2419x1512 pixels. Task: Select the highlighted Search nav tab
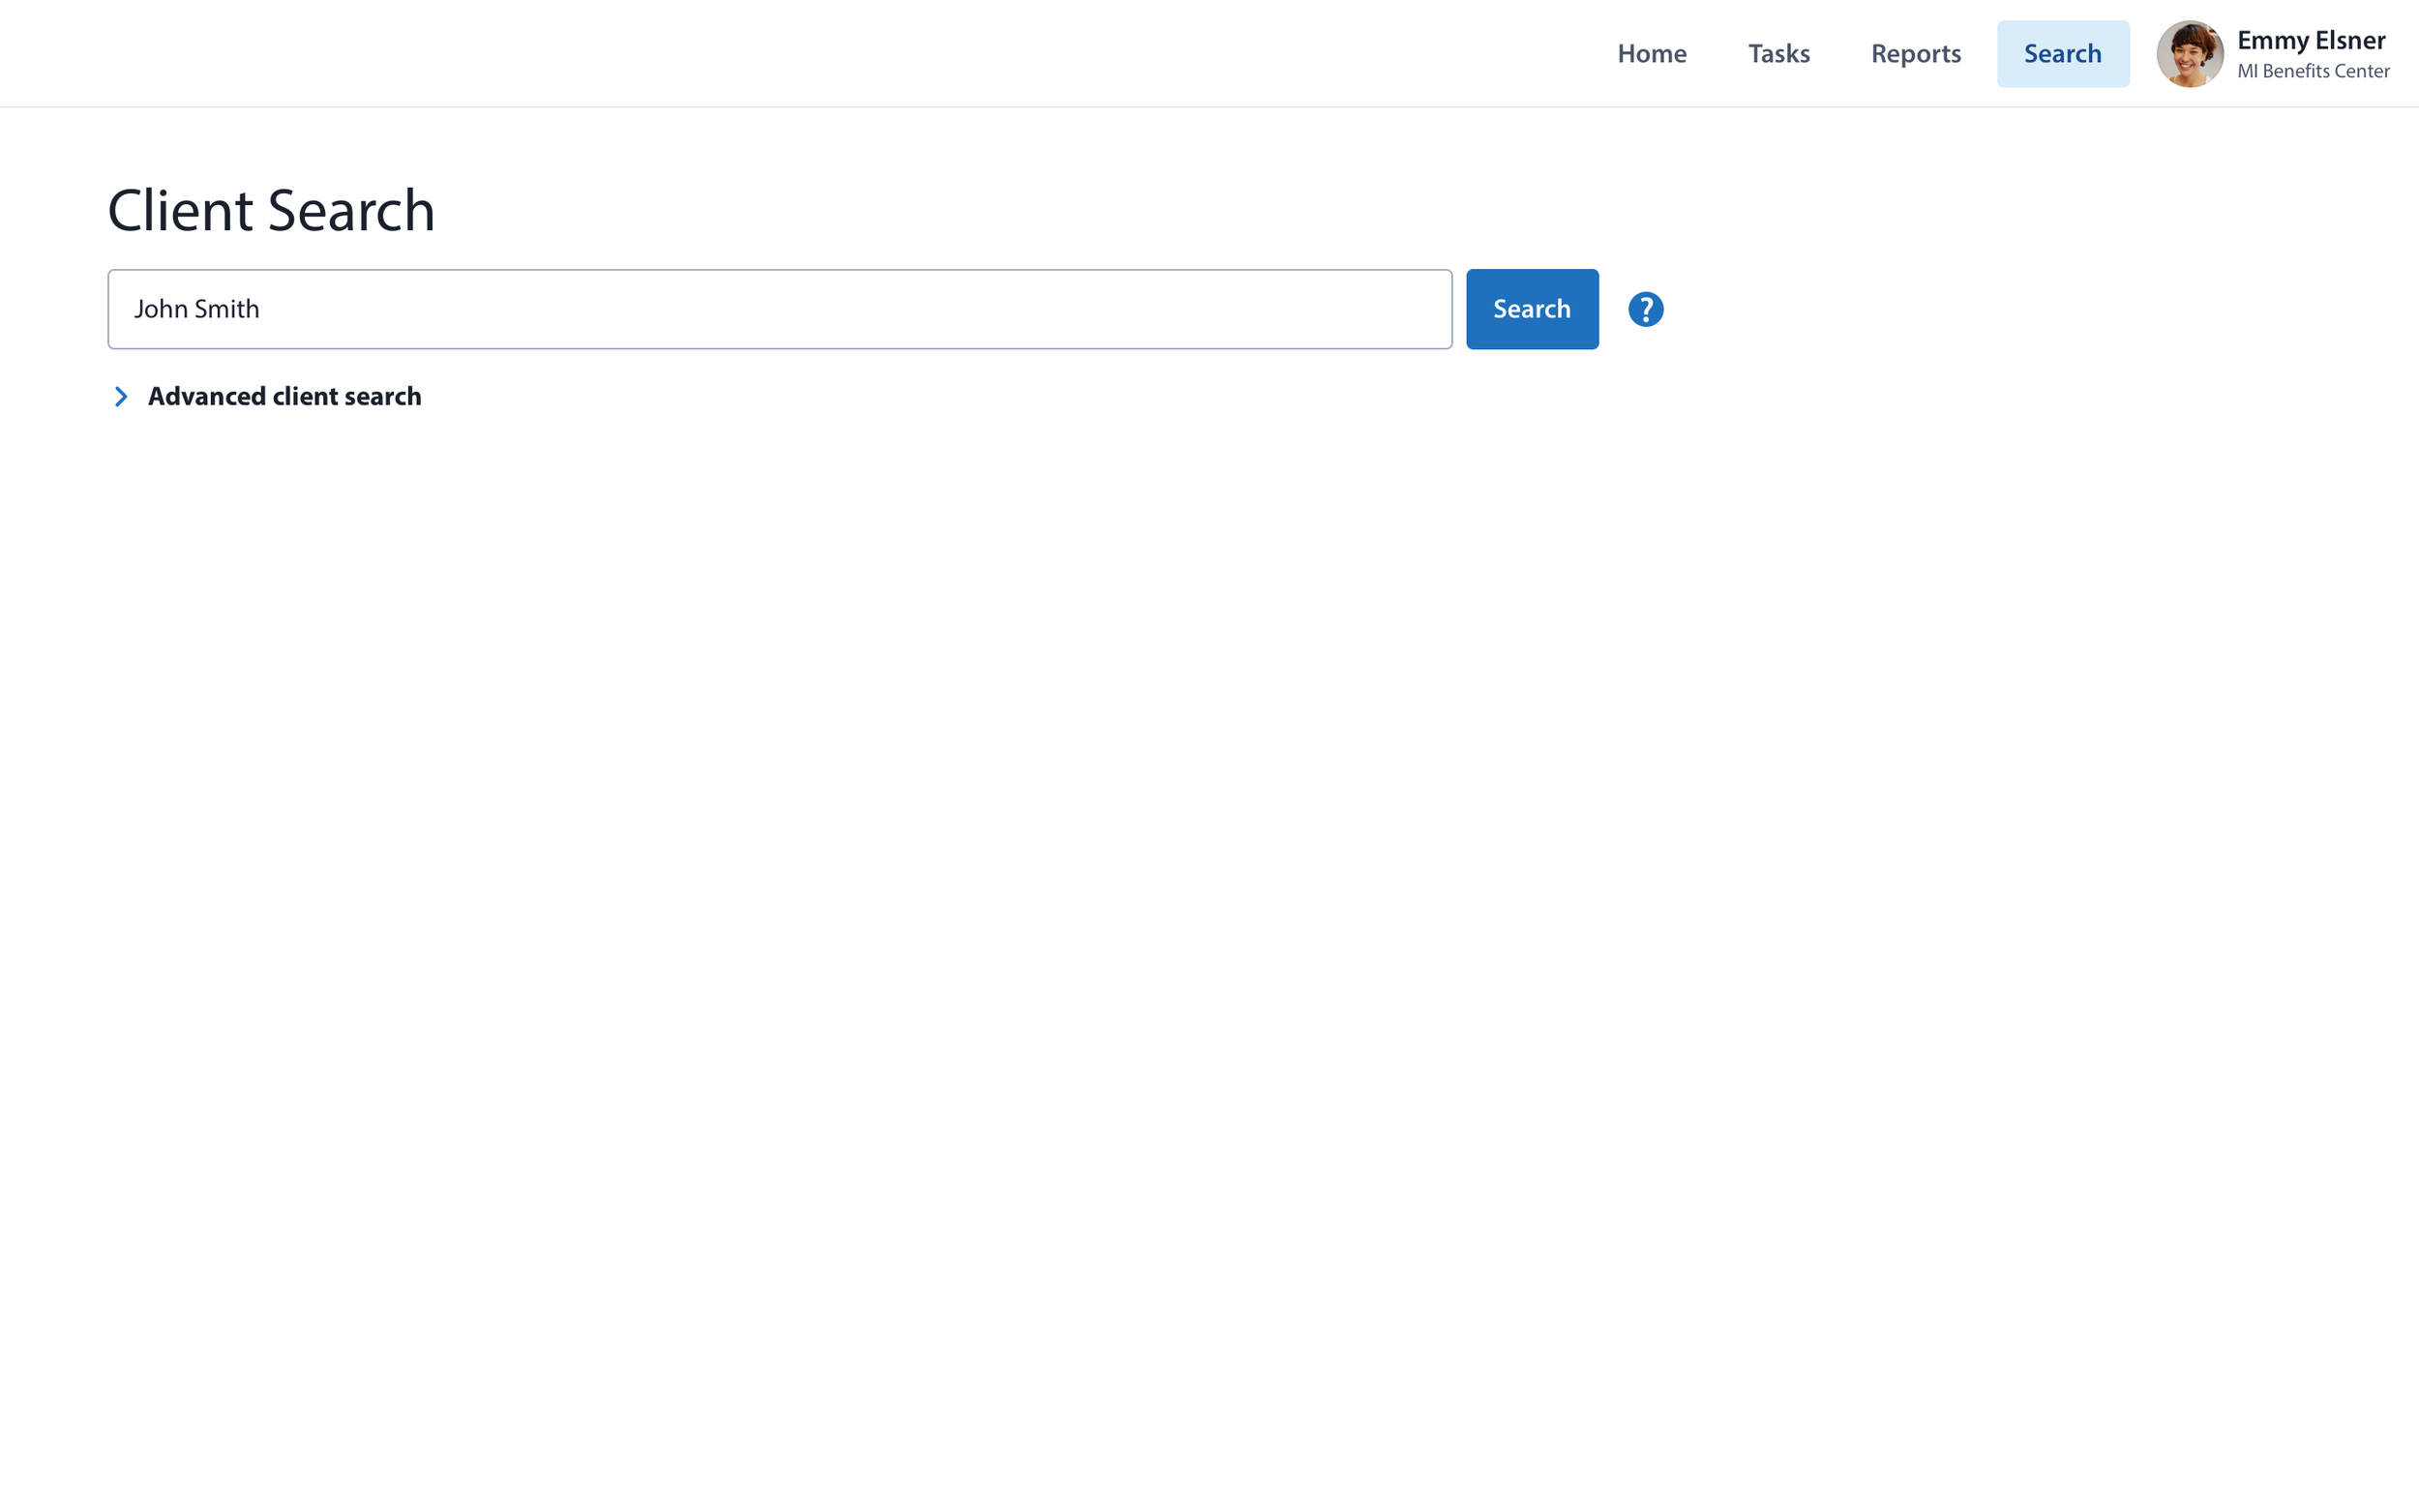coord(2062,54)
